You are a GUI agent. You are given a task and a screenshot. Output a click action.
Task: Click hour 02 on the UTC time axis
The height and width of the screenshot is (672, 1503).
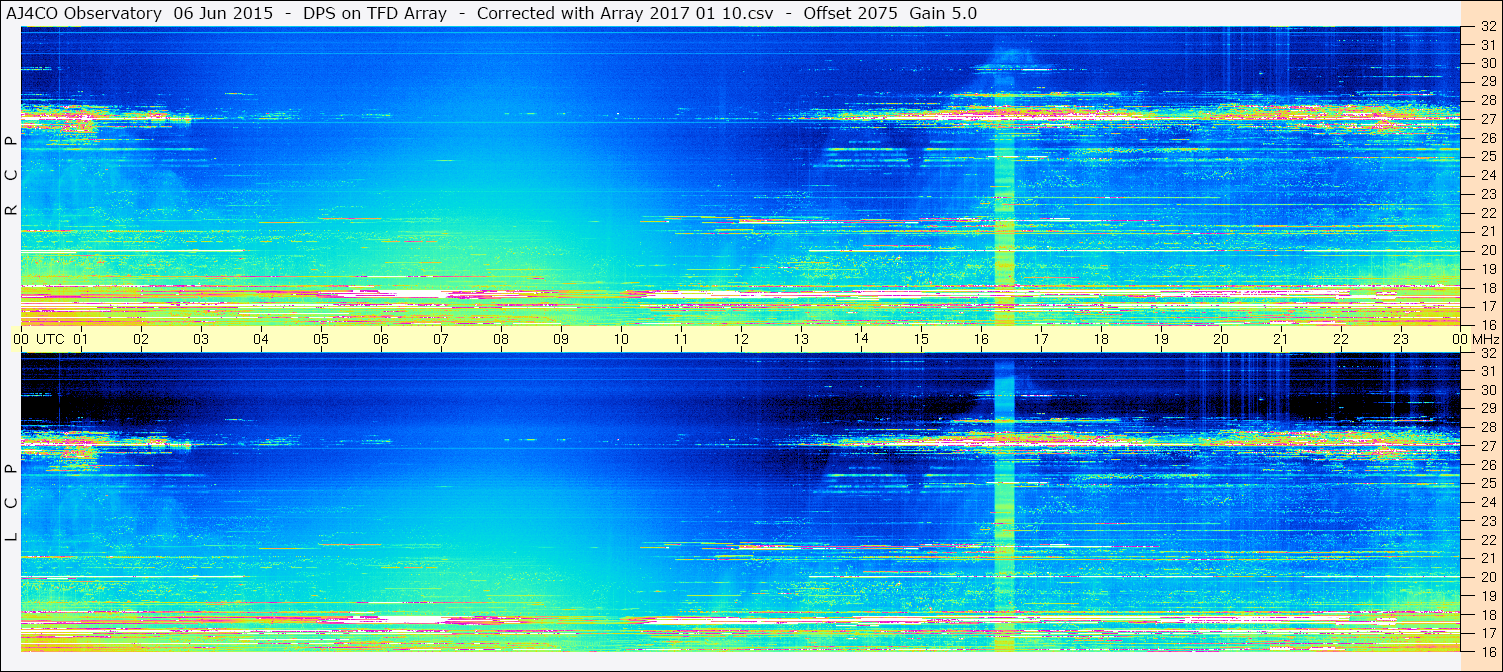(x=141, y=339)
